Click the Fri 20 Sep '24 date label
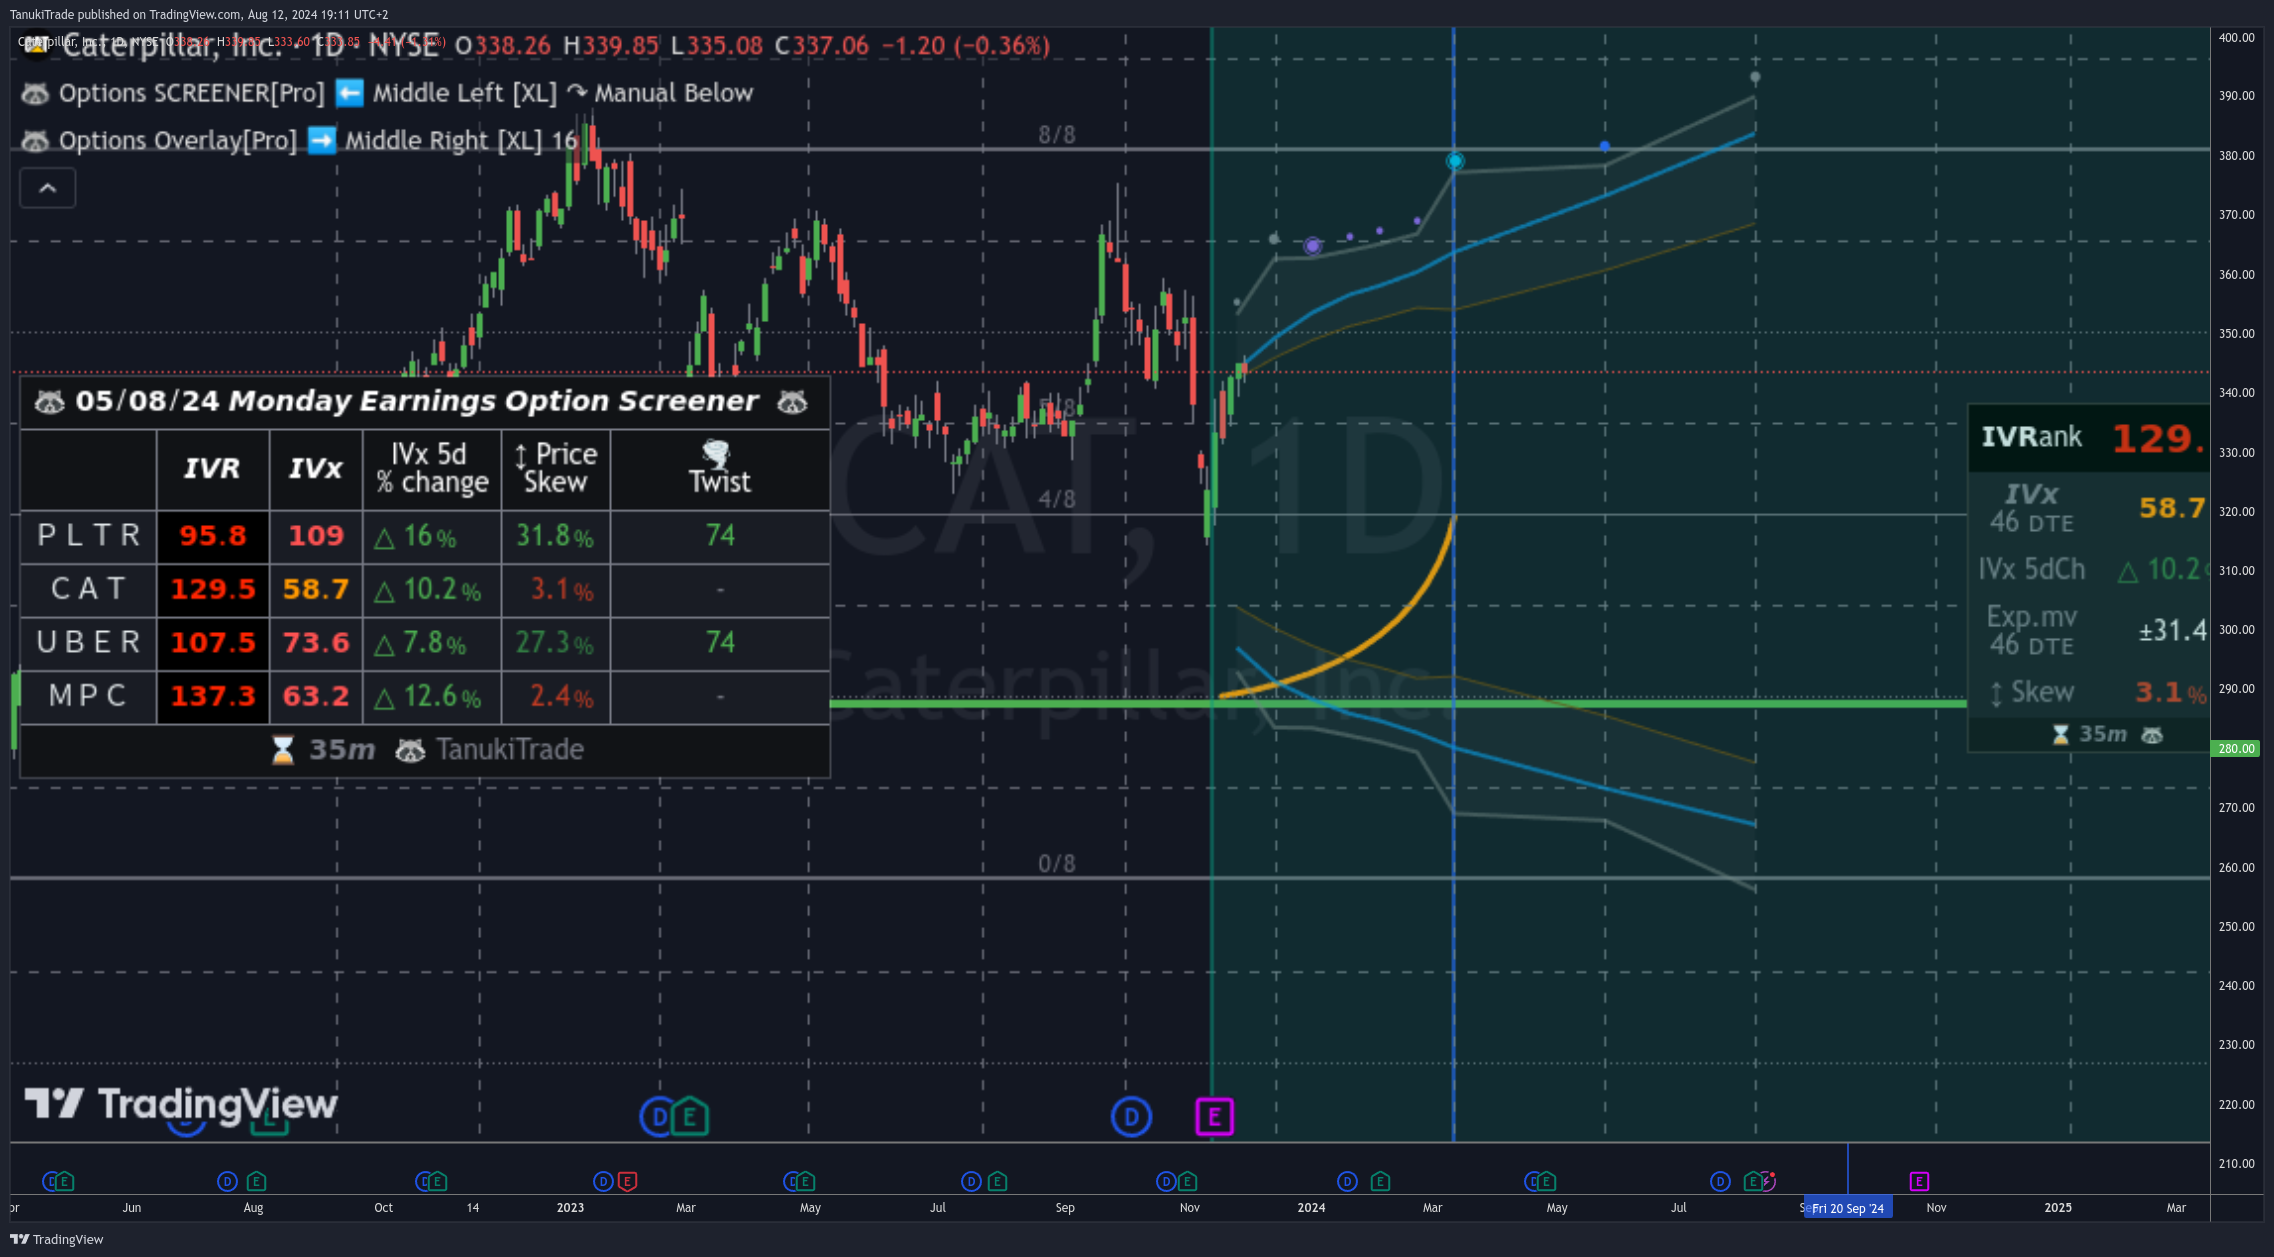The height and width of the screenshot is (1257, 2274). coord(1848,1208)
